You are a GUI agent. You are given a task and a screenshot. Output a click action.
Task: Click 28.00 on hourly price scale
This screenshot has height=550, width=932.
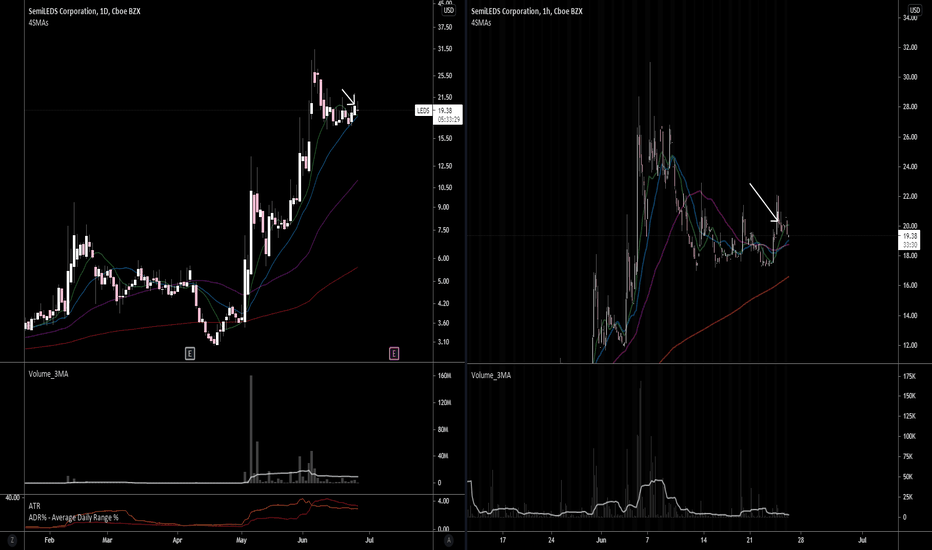(910, 106)
